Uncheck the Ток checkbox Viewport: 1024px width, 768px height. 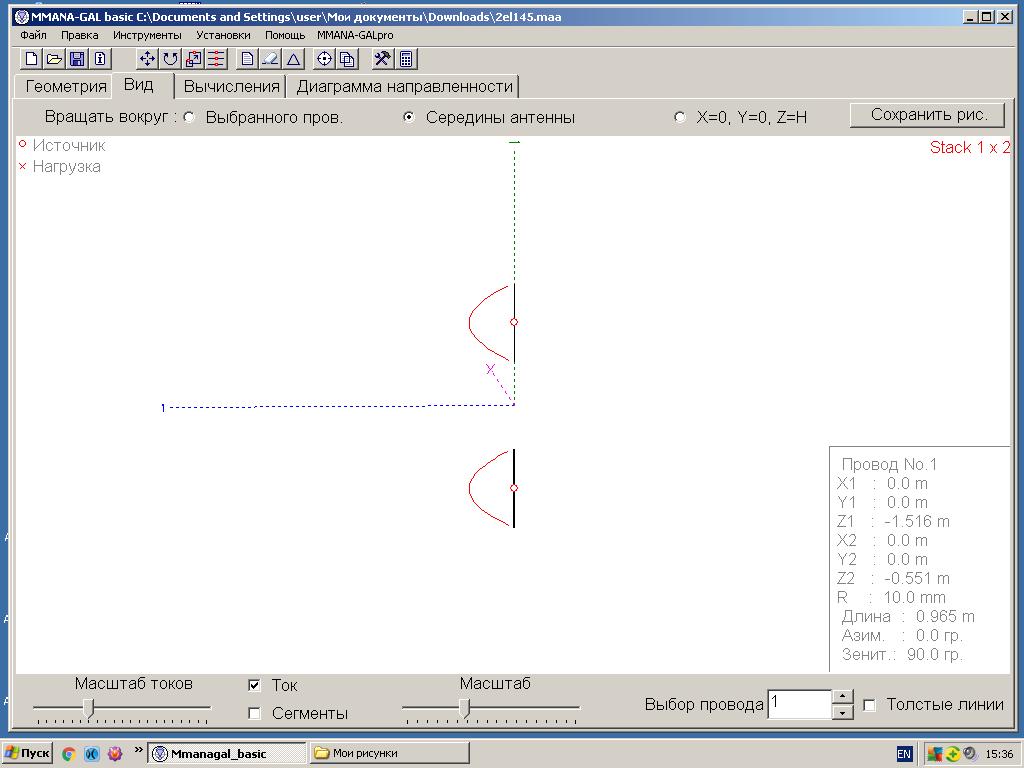[x=254, y=685]
